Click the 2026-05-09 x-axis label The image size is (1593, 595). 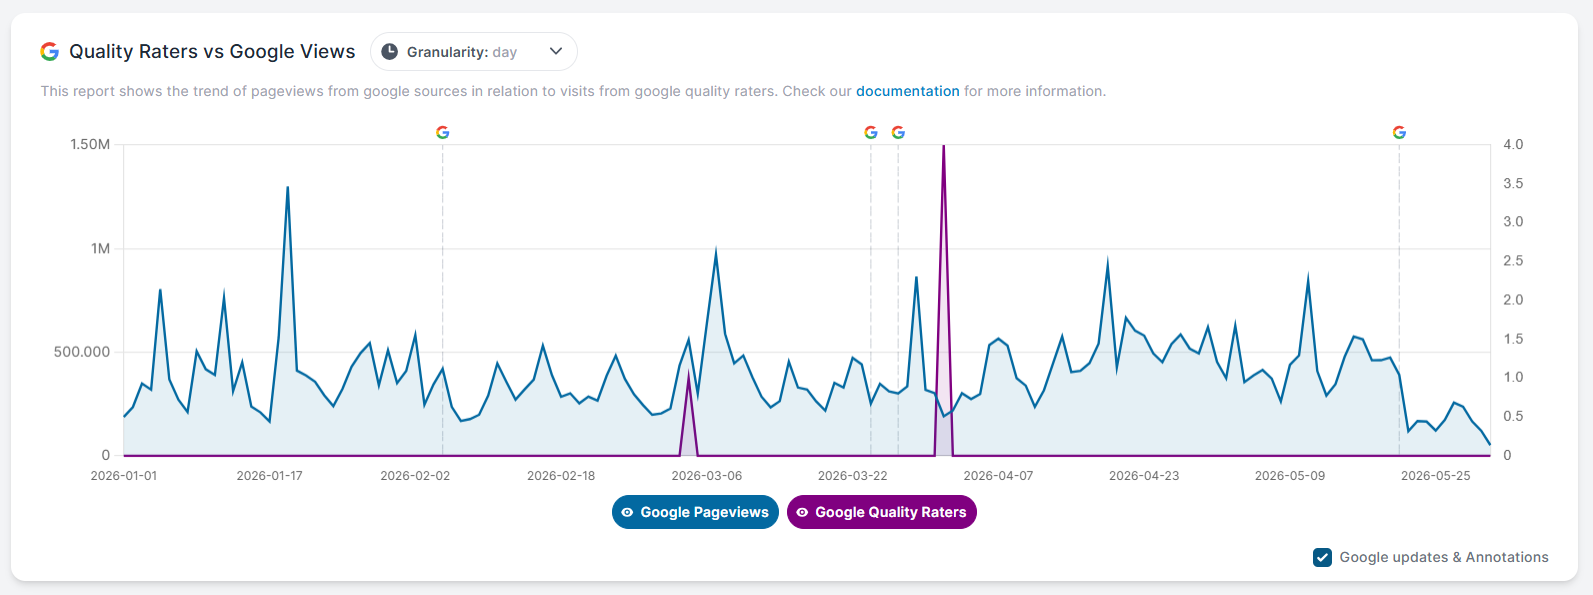click(x=1290, y=476)
